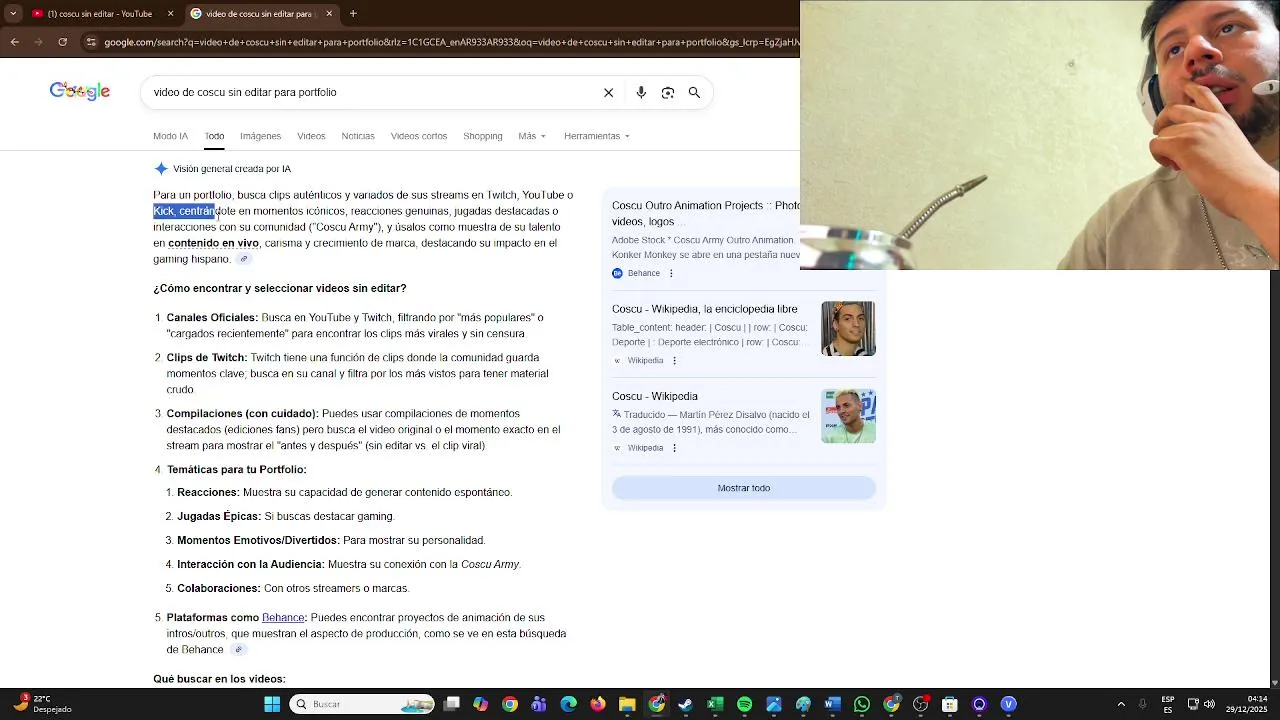Viewport: 1280px width, 720px height.
Task: Click the 'Canales Oficiales:' list item text
Action: pyautogui.click(x=212, y=318)
